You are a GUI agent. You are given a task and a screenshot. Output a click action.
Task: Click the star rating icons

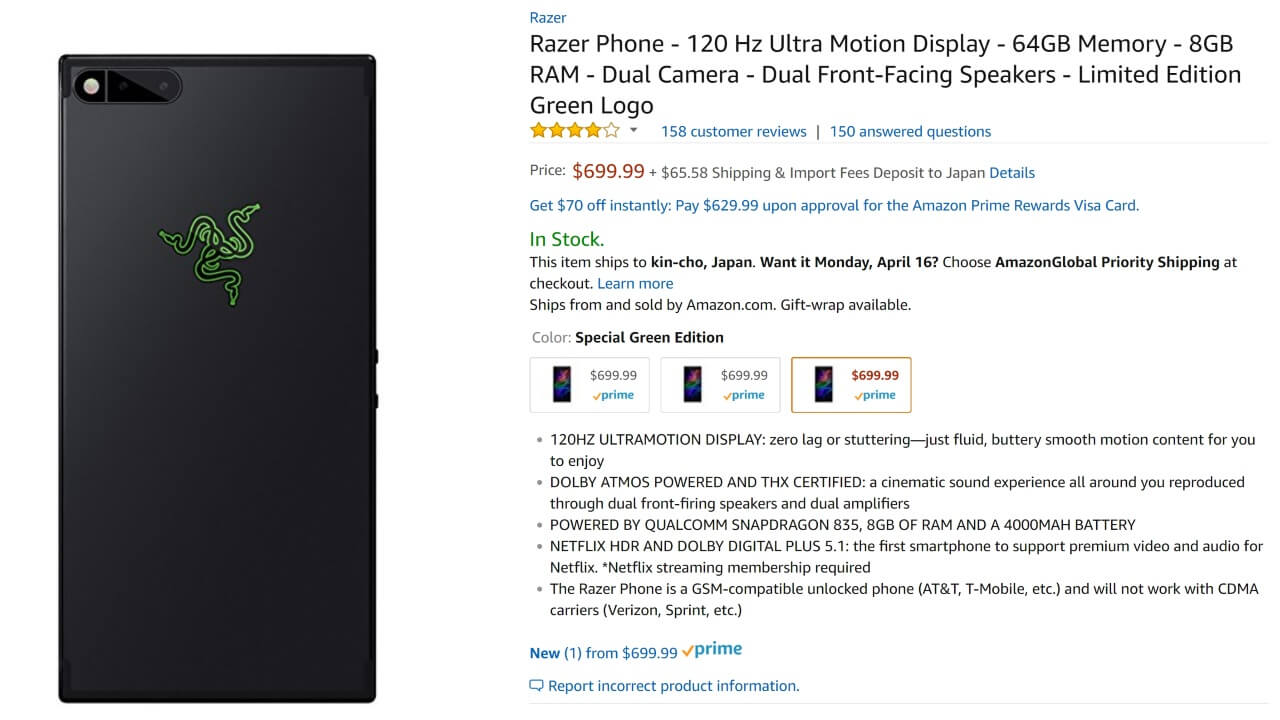pyautogui.click(x=574, y=131)
